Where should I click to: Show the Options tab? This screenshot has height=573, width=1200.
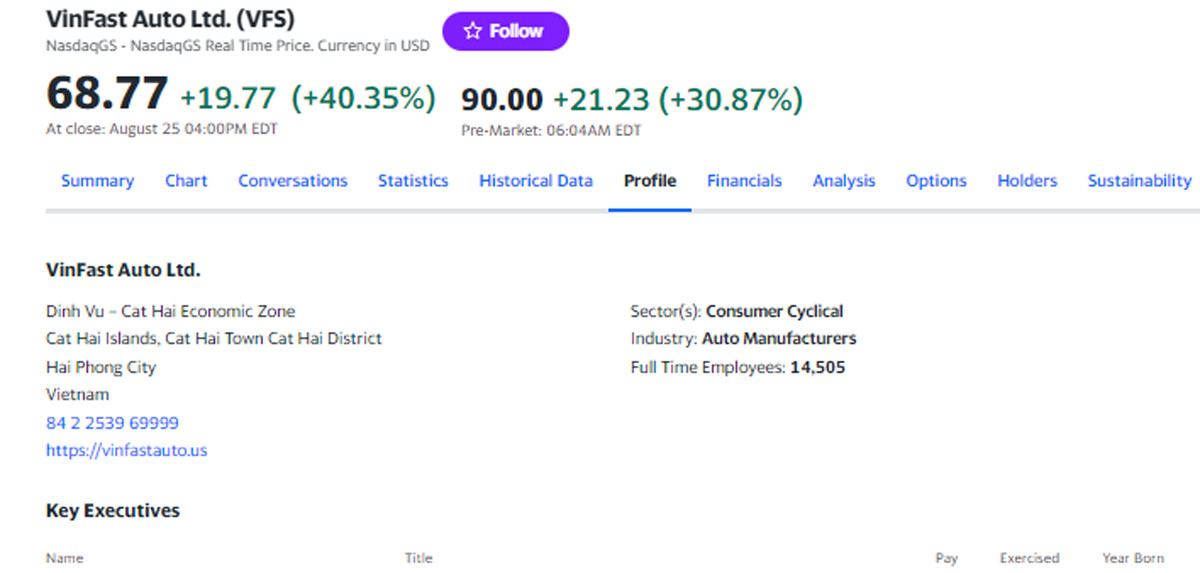[x=936, y=181]
